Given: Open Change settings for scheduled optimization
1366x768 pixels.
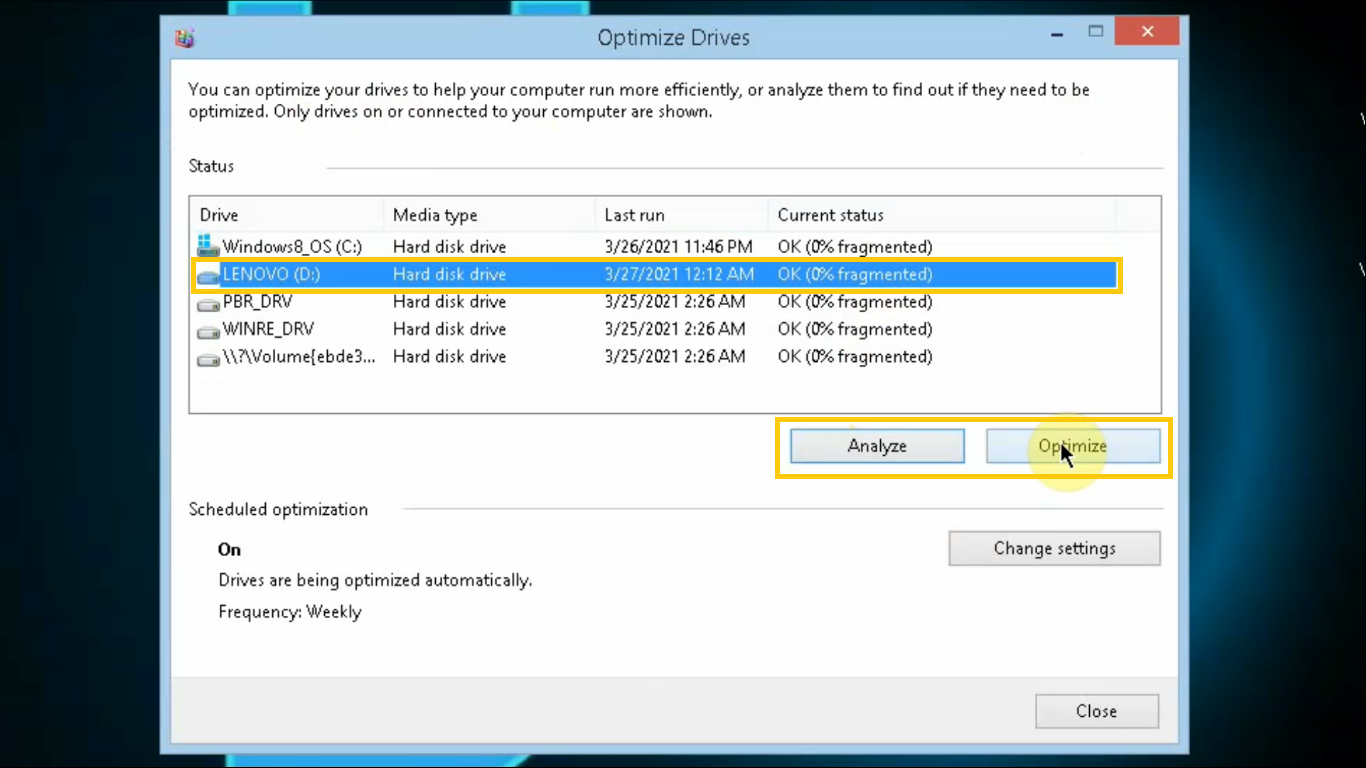Looking at the screenshot, I should click(1054, 548).
